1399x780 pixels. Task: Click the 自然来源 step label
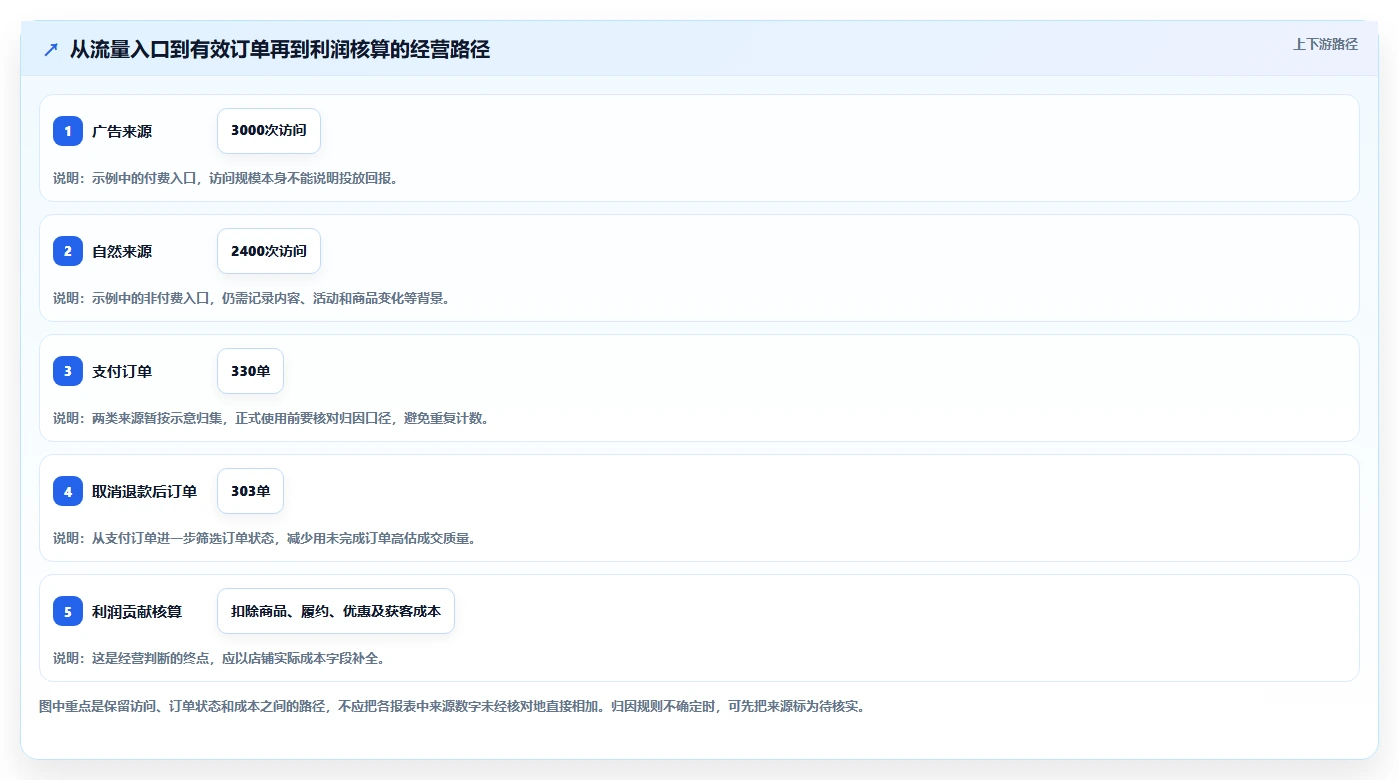pyautogui.click(x=122, y=251)
